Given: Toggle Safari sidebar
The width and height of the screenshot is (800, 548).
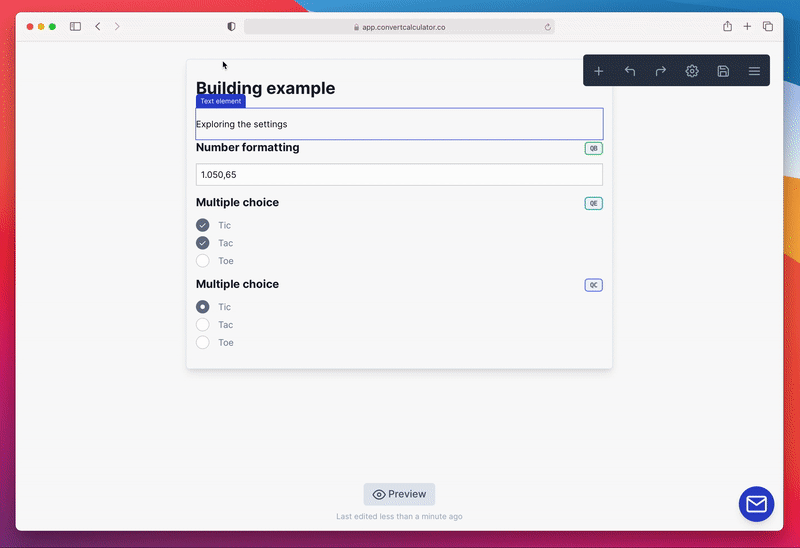Looking at the screenshot, I should [76, 27].
